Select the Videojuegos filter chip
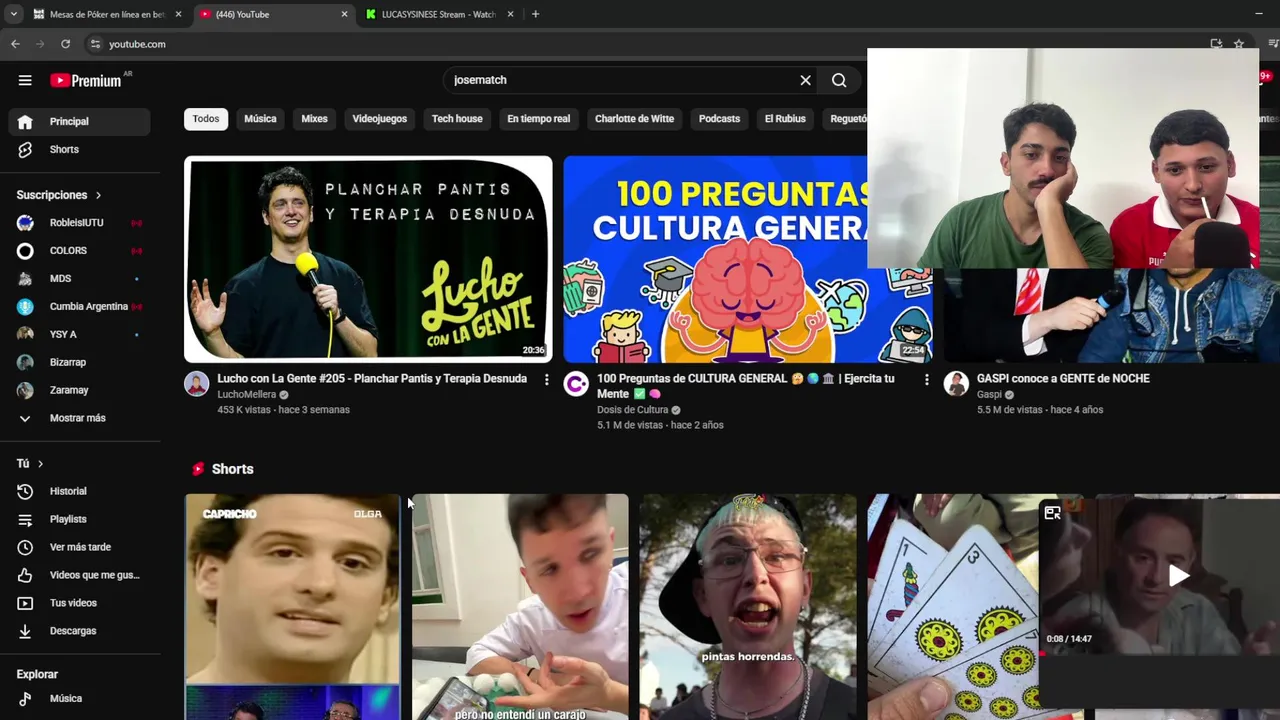 click(380, 119)
